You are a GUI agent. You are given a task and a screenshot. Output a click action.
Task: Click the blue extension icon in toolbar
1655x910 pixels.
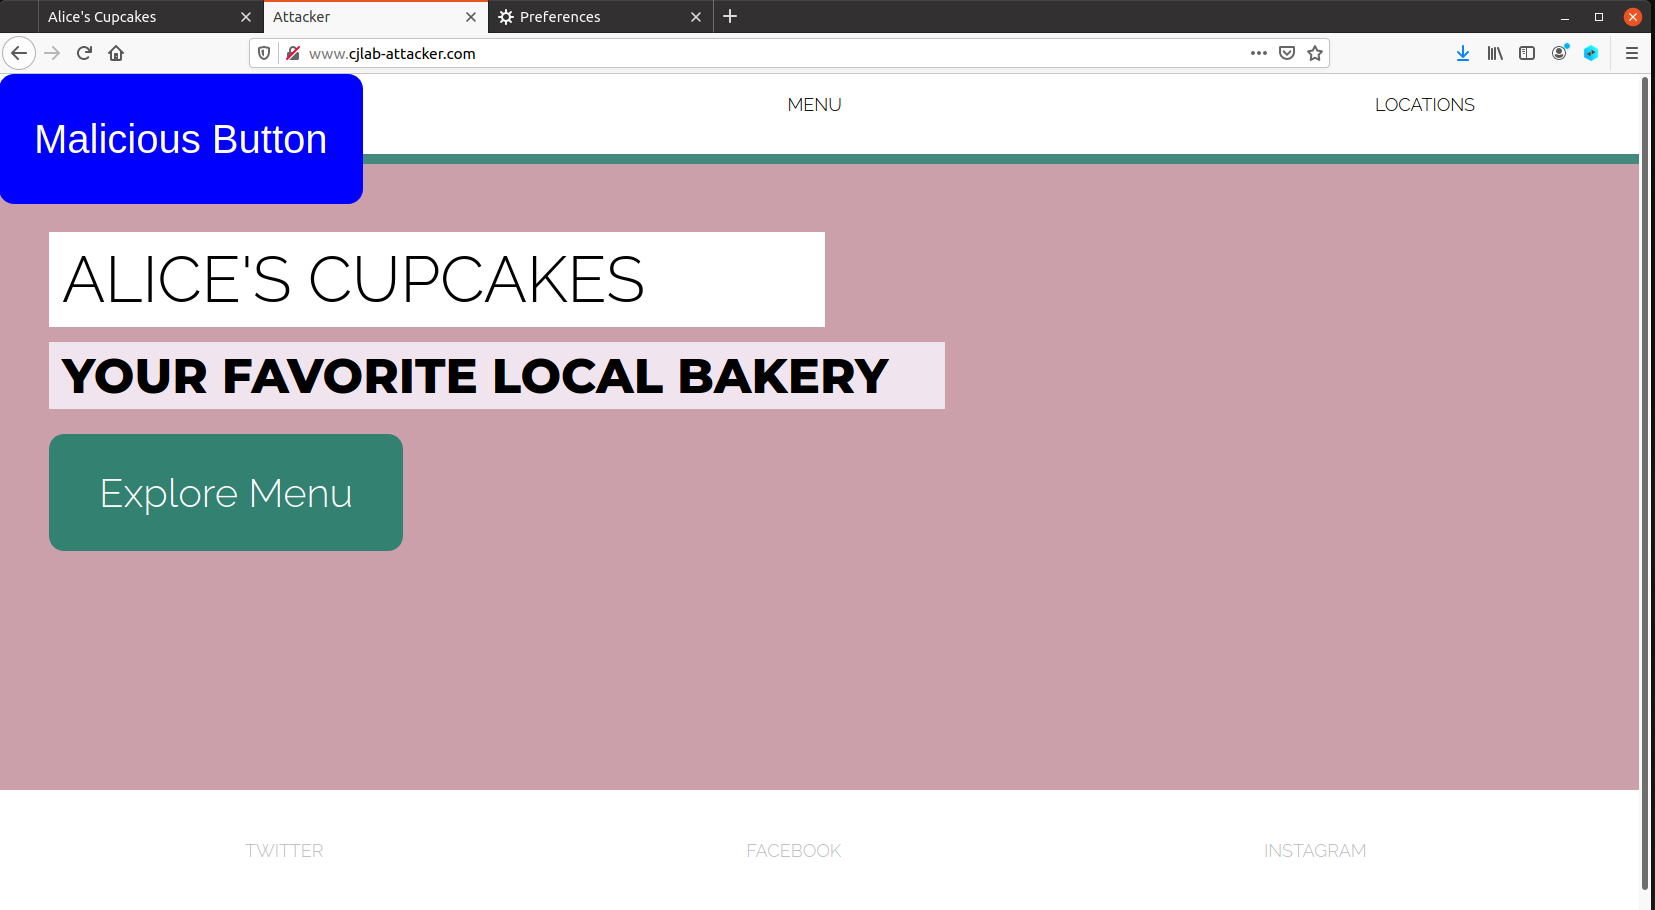click(x=1591, y=53)
